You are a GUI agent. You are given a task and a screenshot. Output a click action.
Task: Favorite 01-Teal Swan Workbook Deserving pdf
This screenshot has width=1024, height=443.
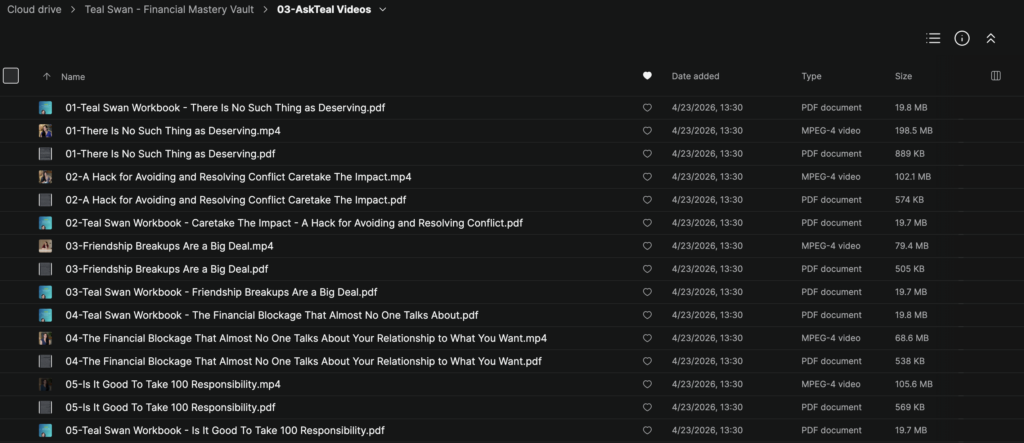coord(647,108)
